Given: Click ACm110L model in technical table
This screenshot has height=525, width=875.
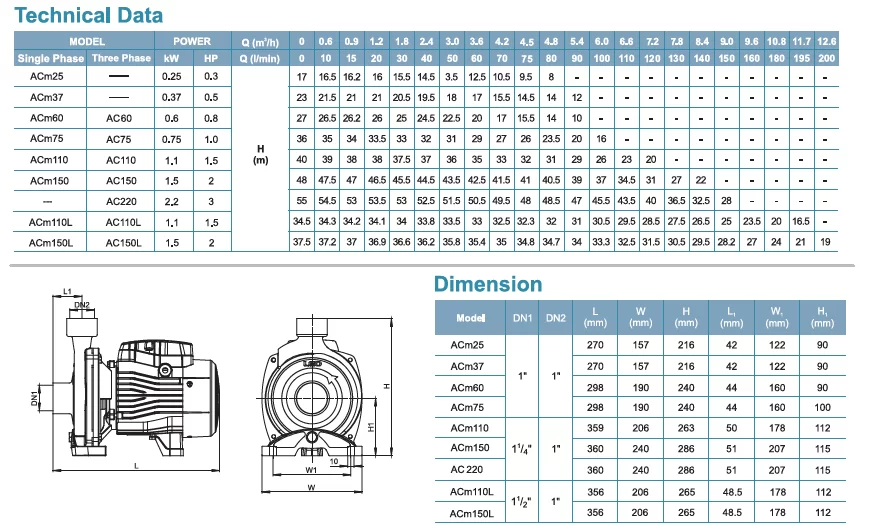Looking at the screenshot, I should (50, 222).
